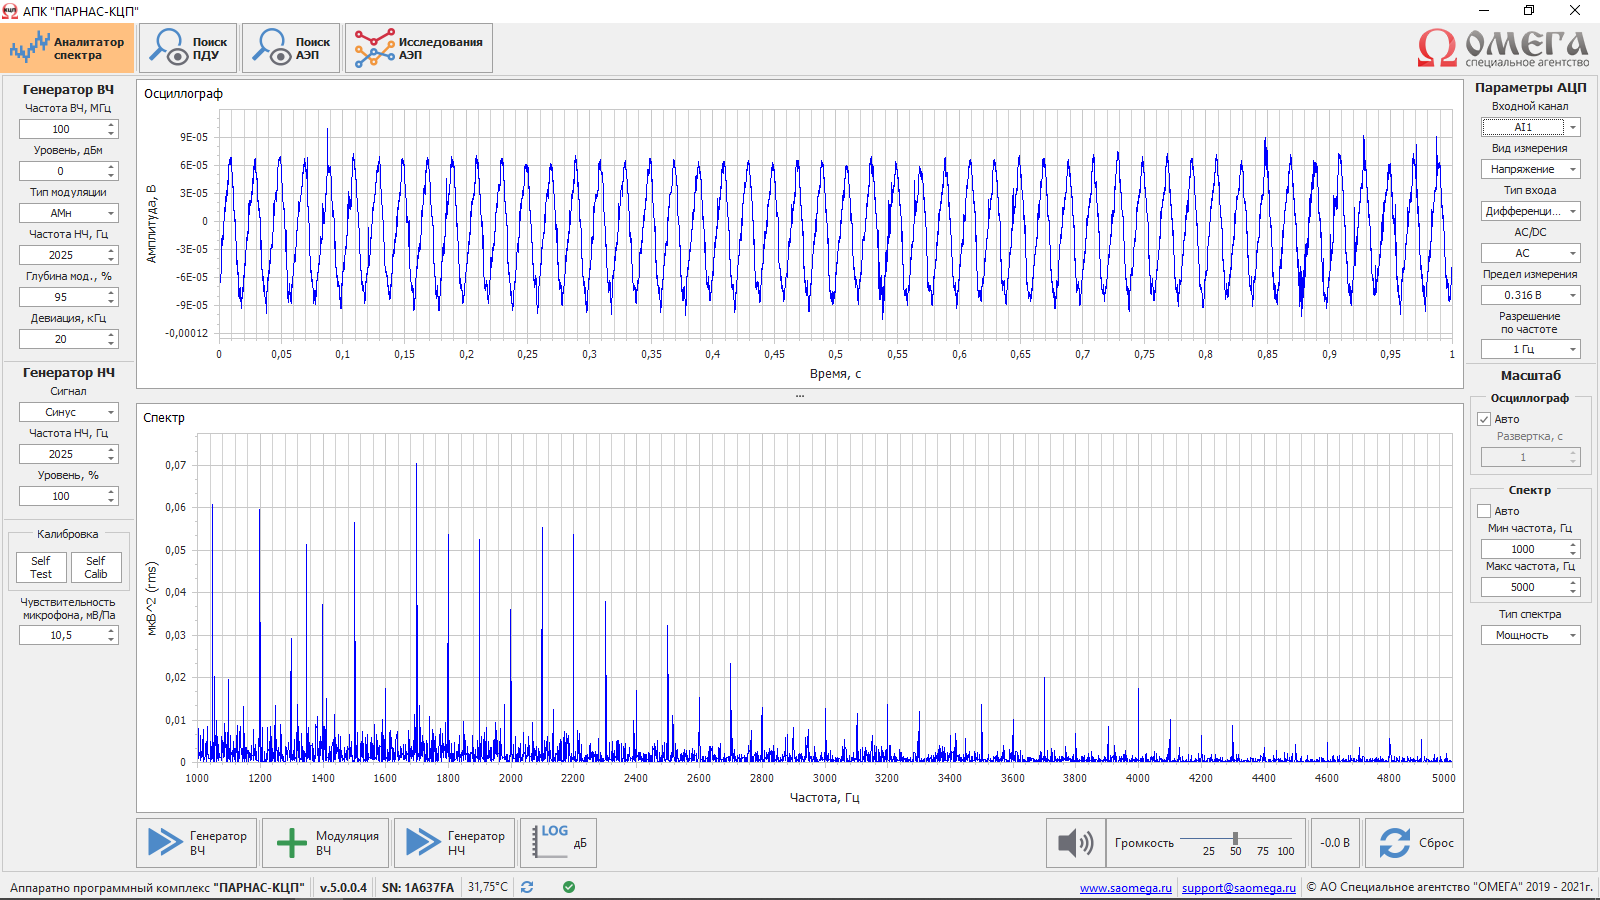Open Вид измерения Напряжение dropdown

[x=1530, y=169]
